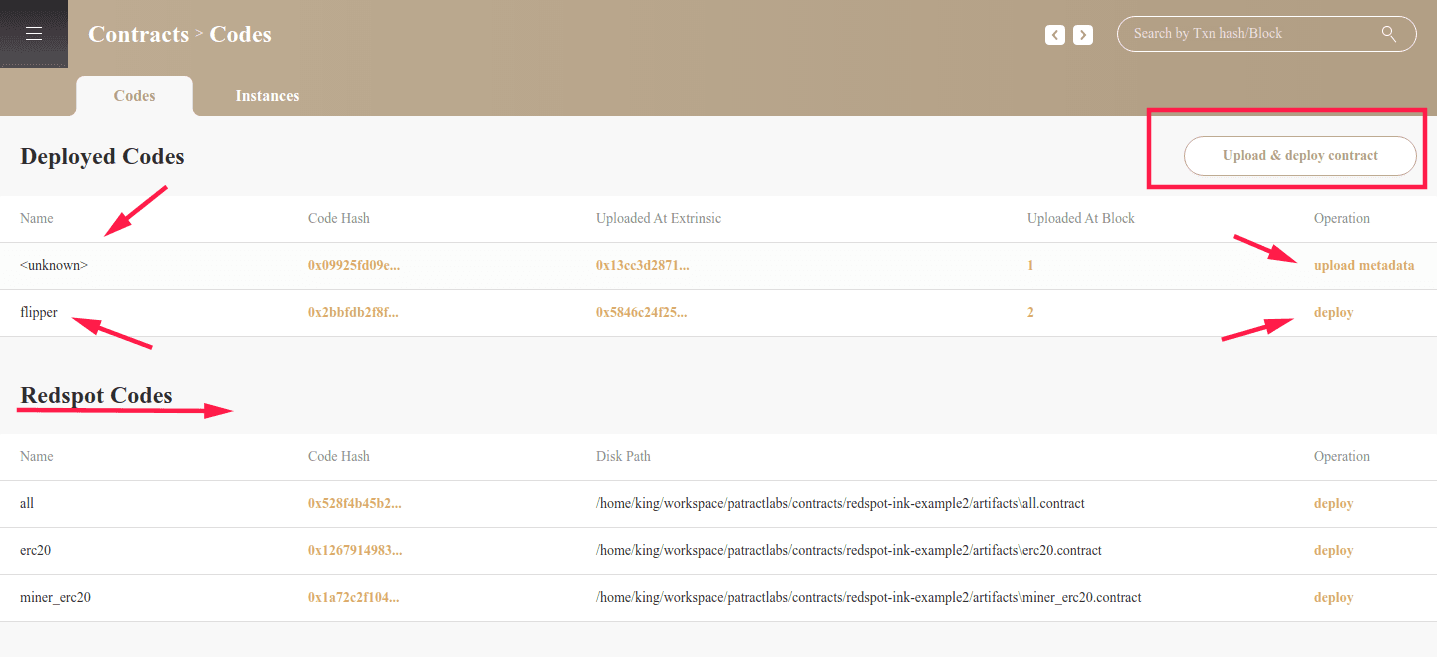The image size is (1437, 657).
Task: Select the Codes tab
Action: coord(134,96)
